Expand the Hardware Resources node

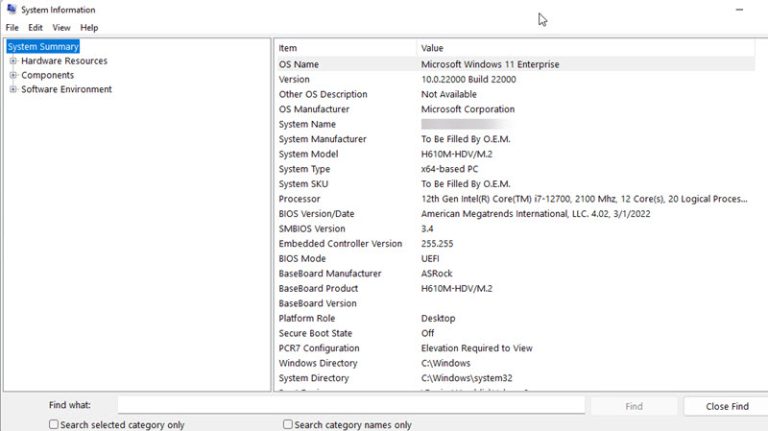pos(13,61)
